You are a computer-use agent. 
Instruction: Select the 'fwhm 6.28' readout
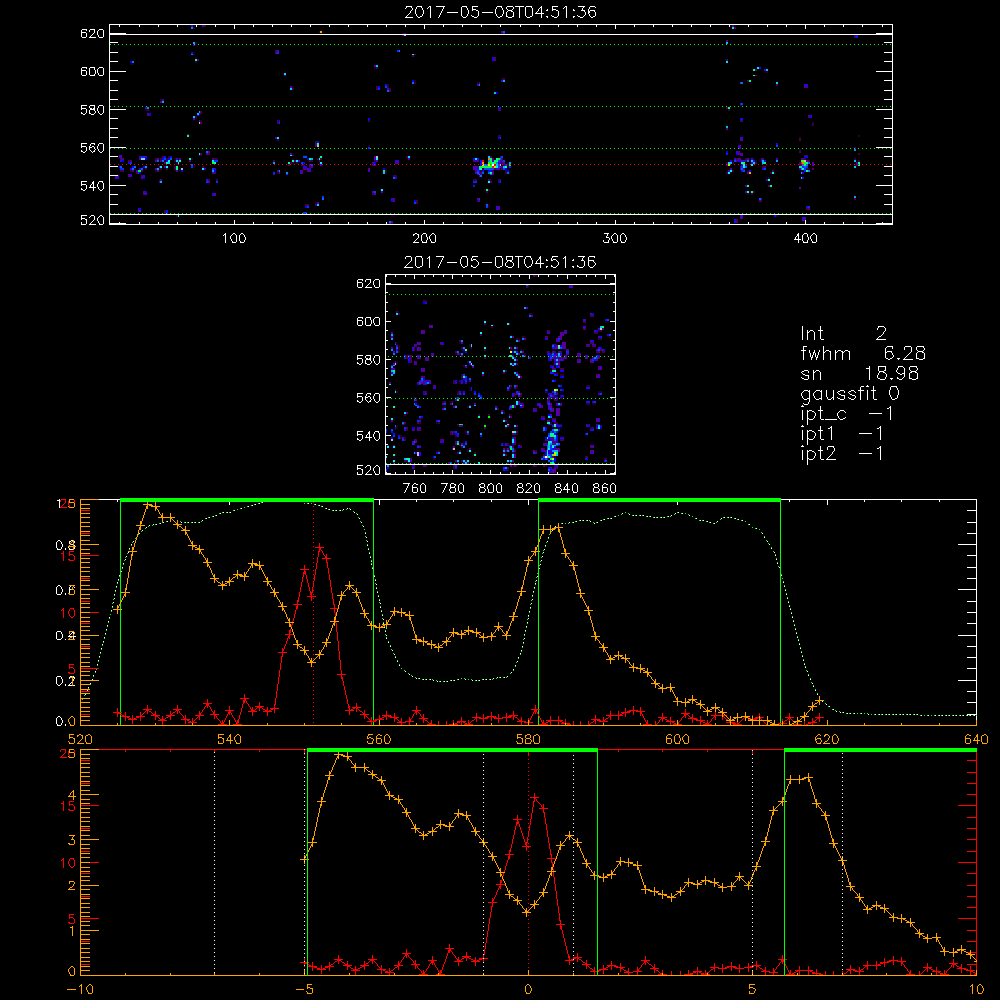863,353
